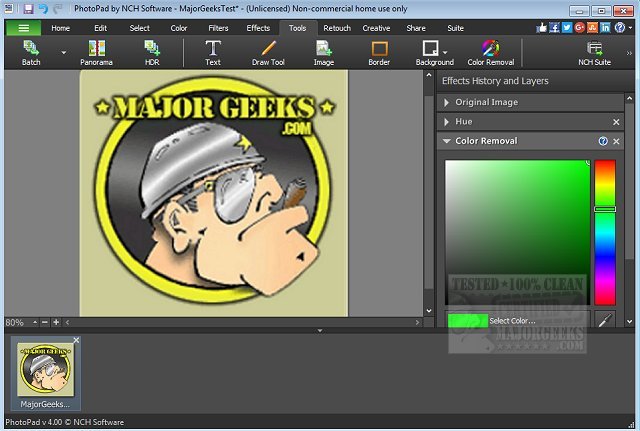Remove the Hue effect layer
The width and height of the screenshot is (640, 431).
point(616,122)
